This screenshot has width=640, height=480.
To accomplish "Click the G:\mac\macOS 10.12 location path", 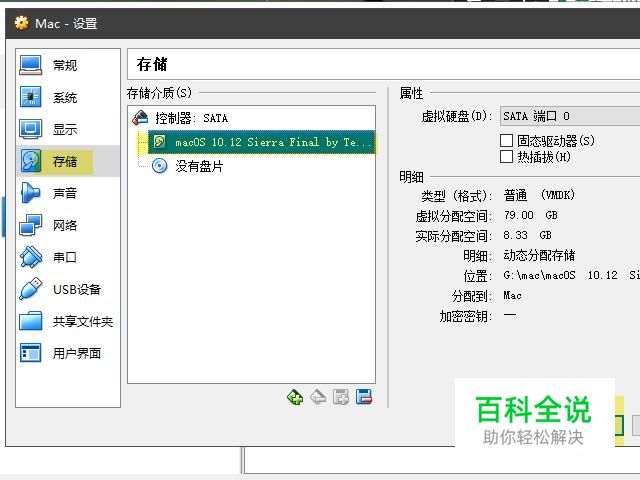I will pyautogui.click(x=571, y=275).
